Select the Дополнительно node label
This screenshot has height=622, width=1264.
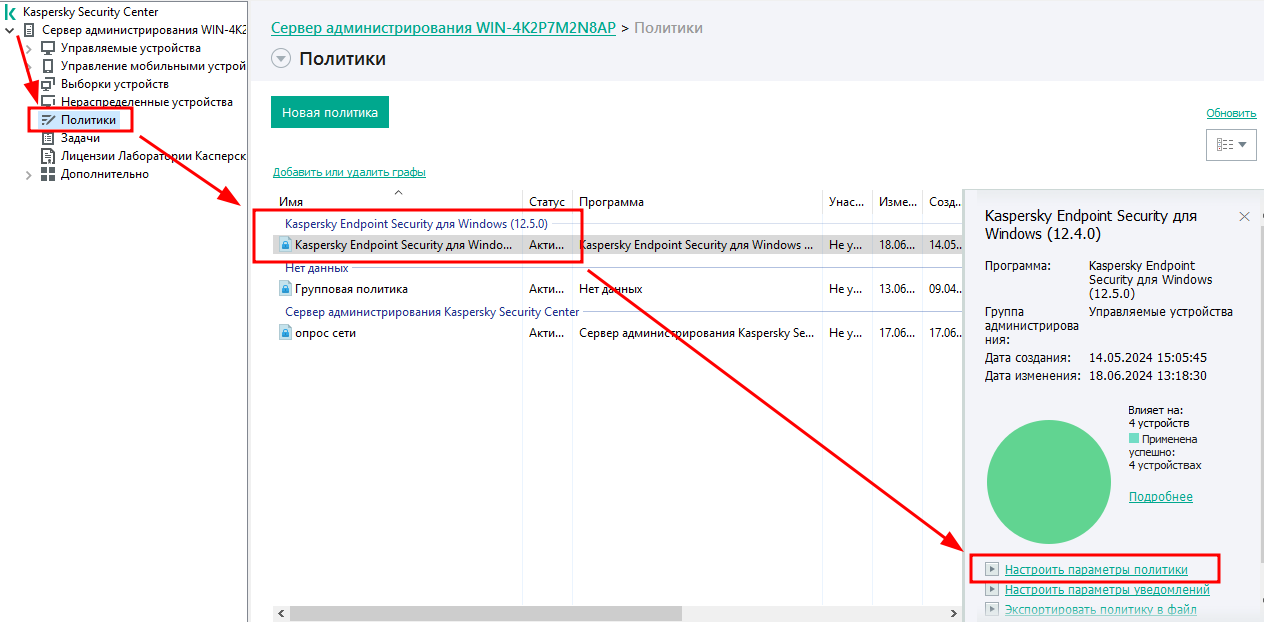coord(105,174)
